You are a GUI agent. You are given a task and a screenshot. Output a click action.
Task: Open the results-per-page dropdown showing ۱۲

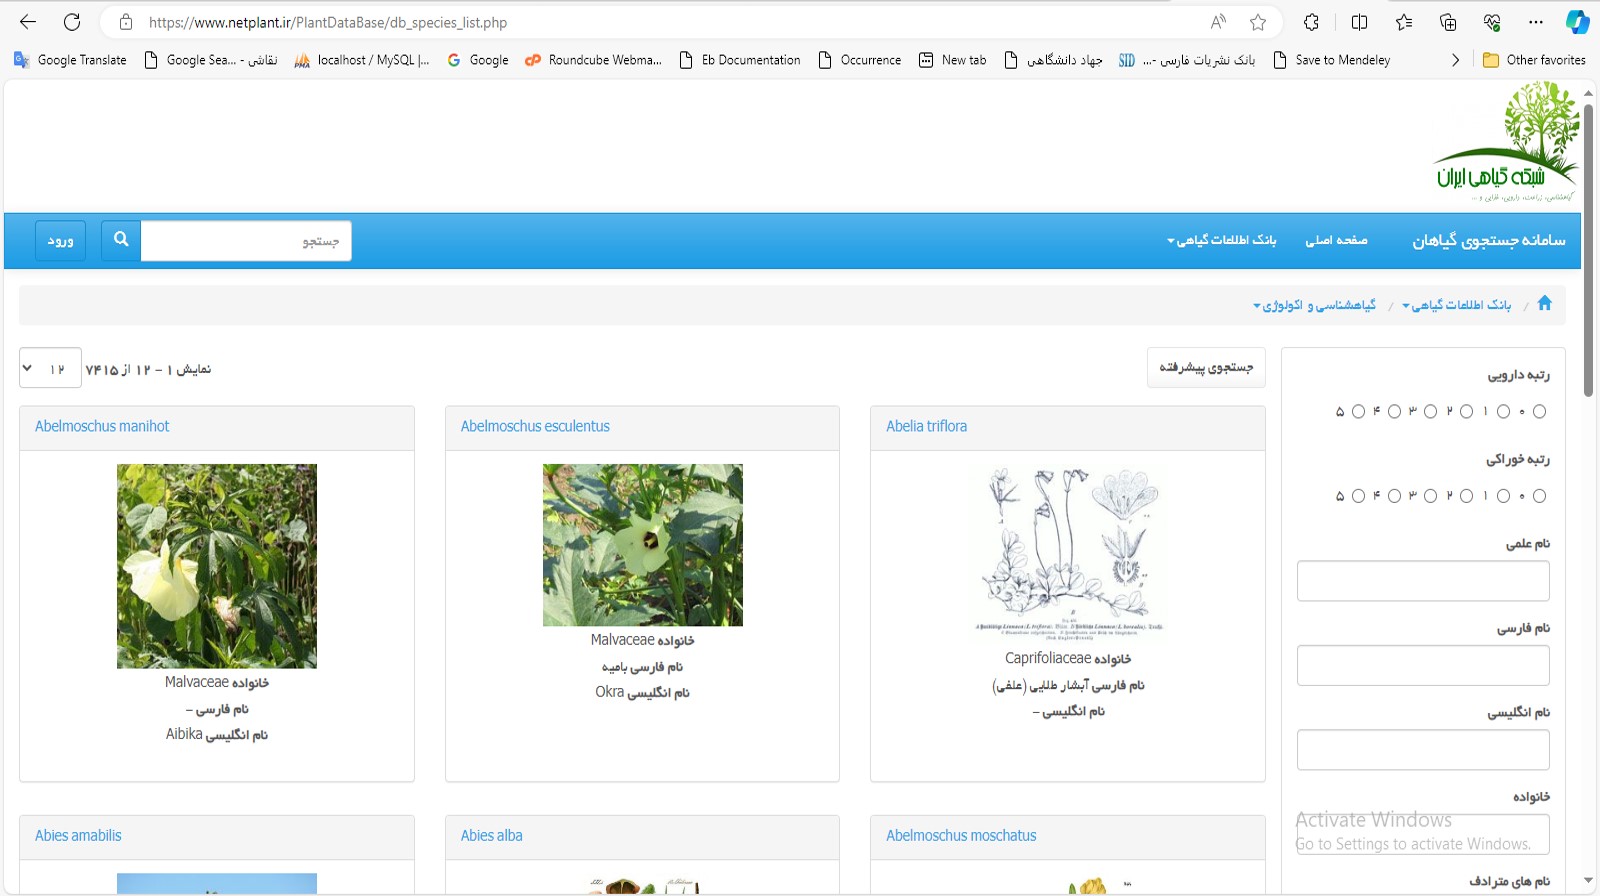(x=50, y=369)
